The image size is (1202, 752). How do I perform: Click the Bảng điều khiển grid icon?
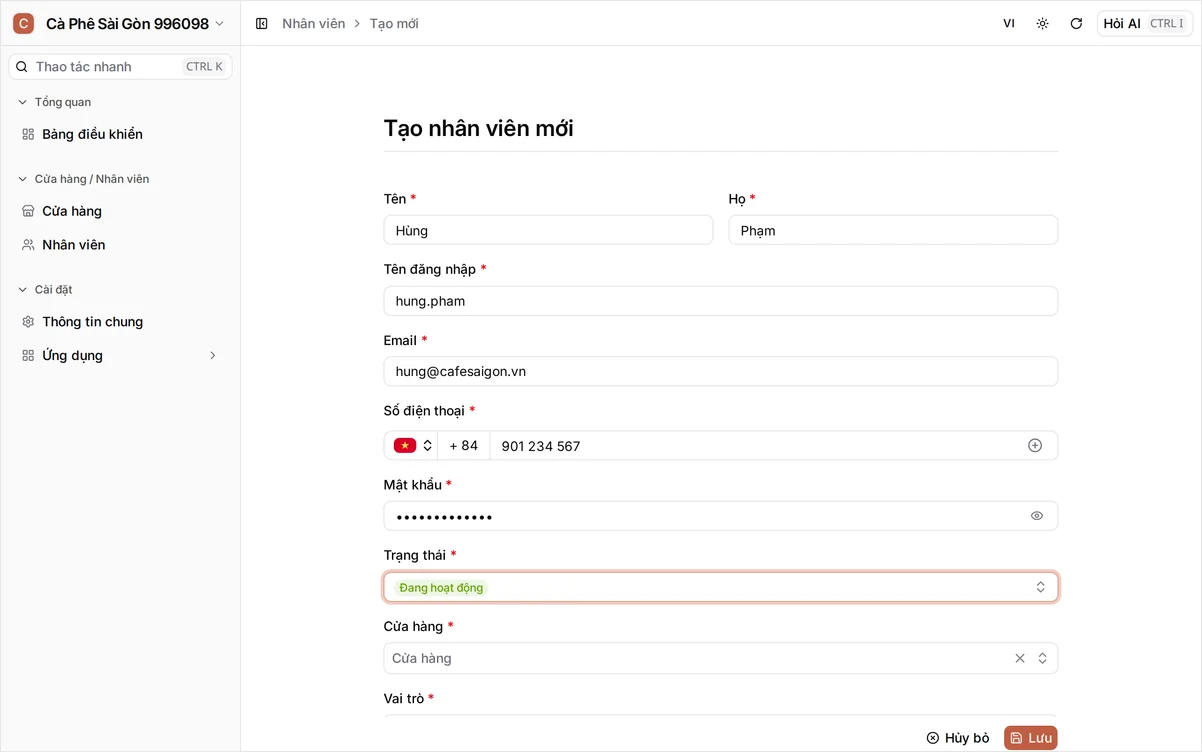[28, 134]
